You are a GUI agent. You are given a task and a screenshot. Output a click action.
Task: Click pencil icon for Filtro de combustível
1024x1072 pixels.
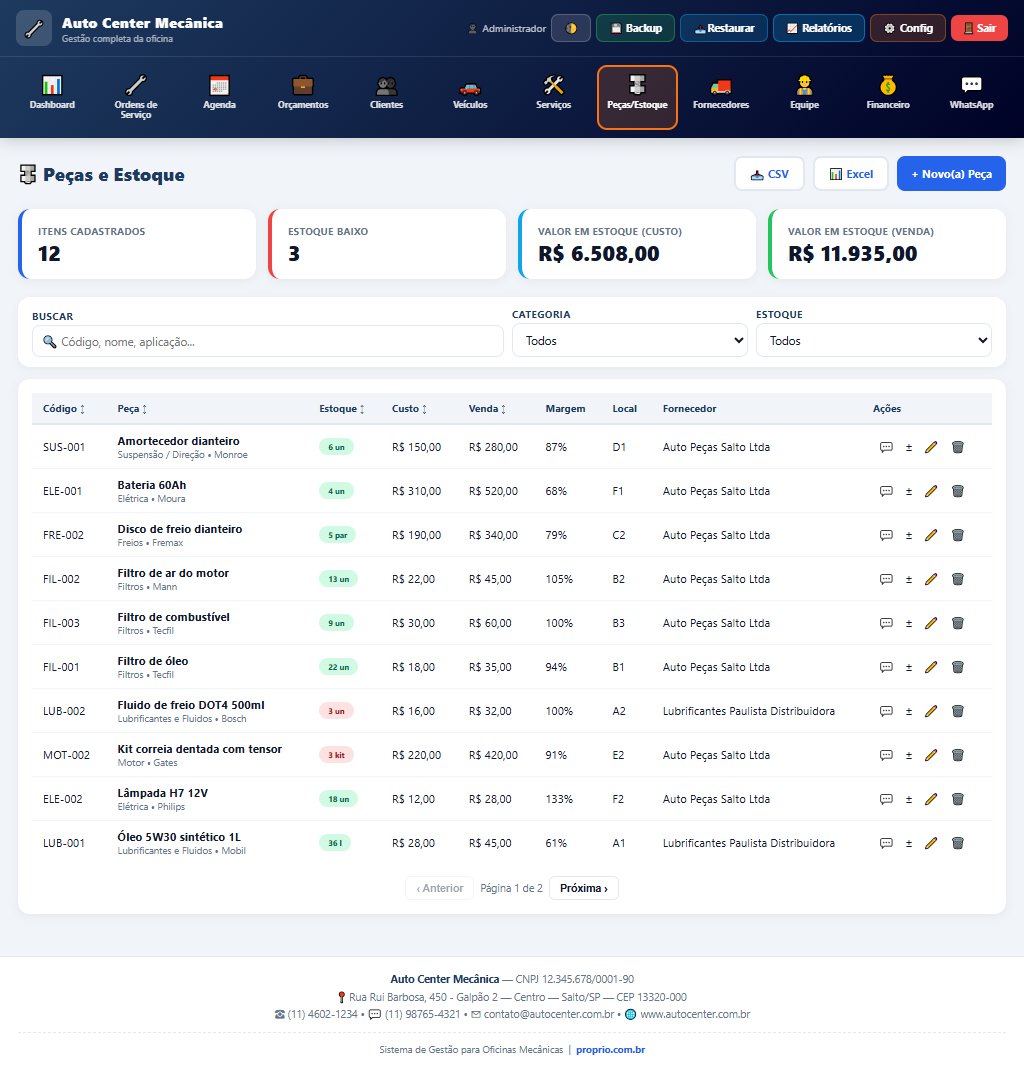point(931,623)
